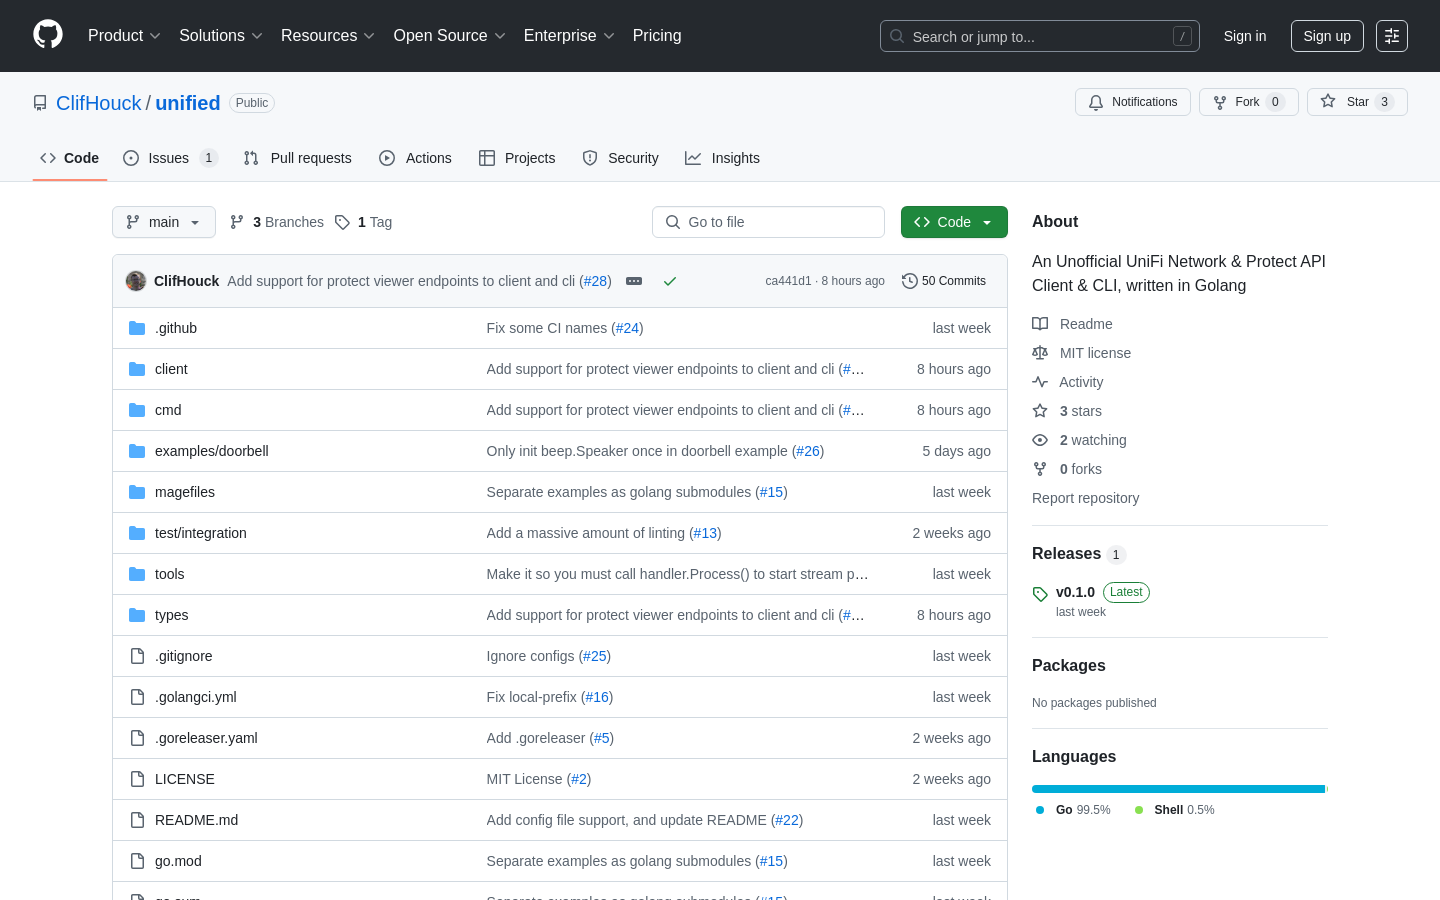Open the Packages heading link

[x=1068, y=666]
